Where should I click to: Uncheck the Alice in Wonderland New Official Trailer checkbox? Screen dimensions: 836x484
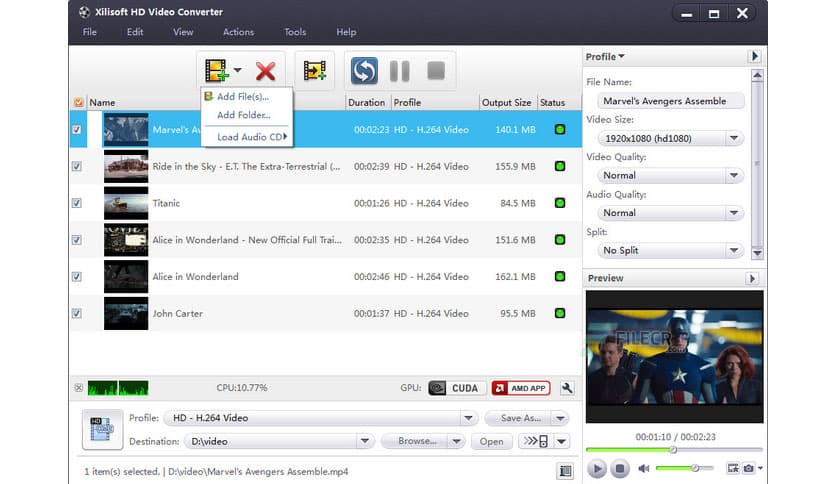pyautogui.click(x=77, y=240)
